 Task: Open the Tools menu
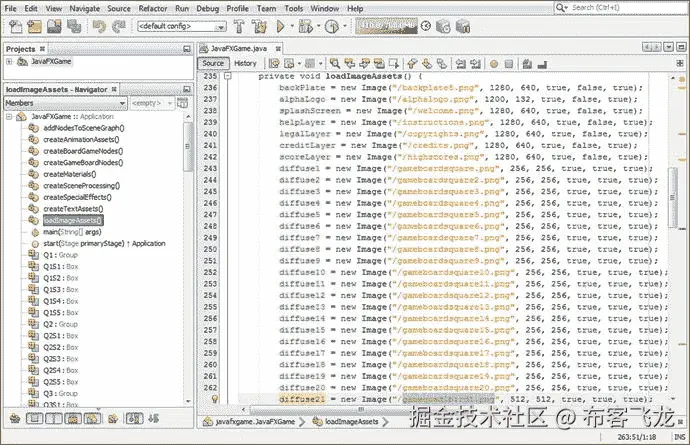[x=294, y=8]
